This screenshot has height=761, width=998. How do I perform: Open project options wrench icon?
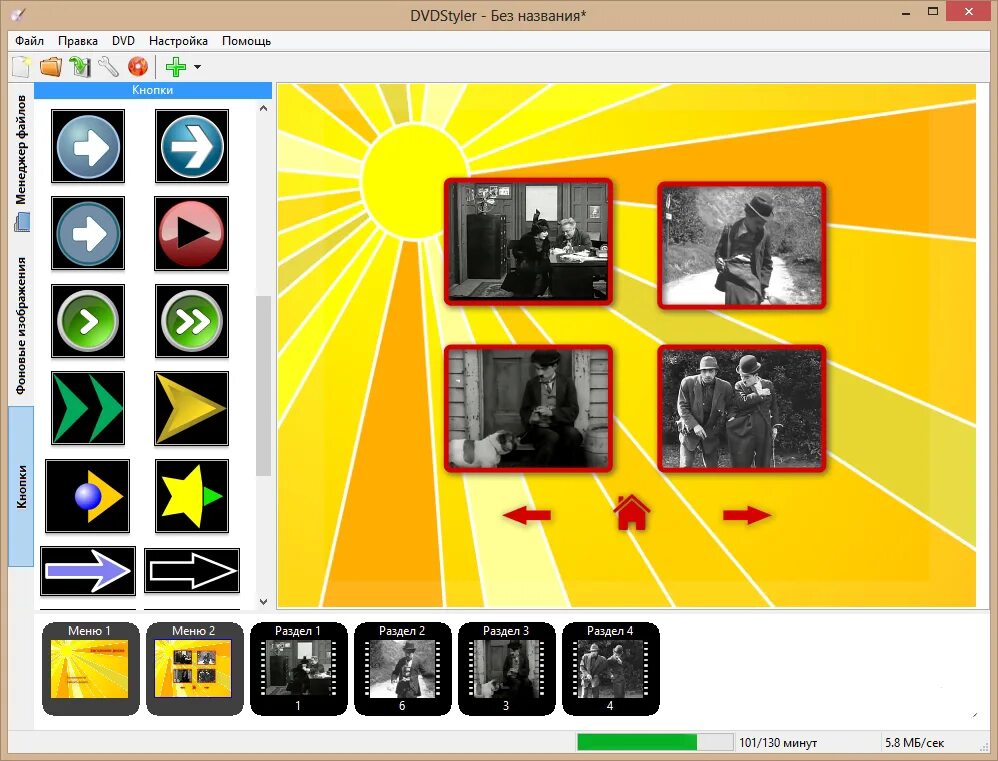109,67
